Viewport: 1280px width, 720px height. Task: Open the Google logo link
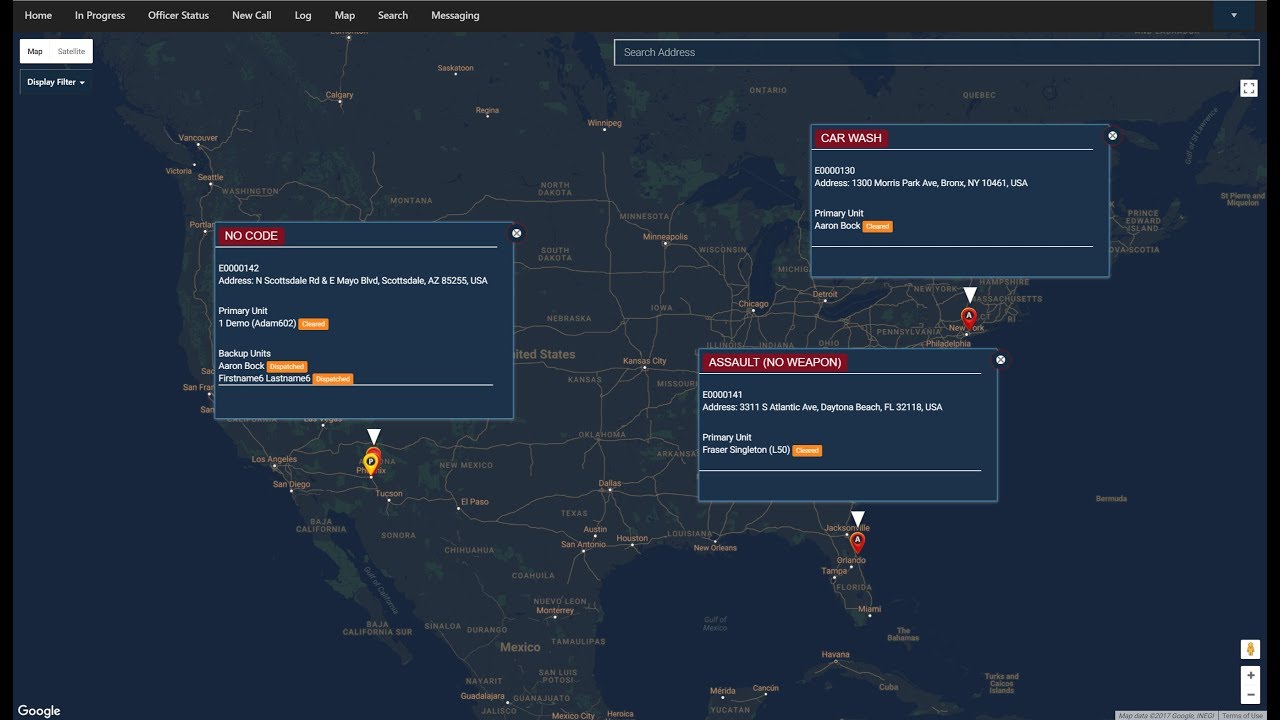click(x=39, y=711)
